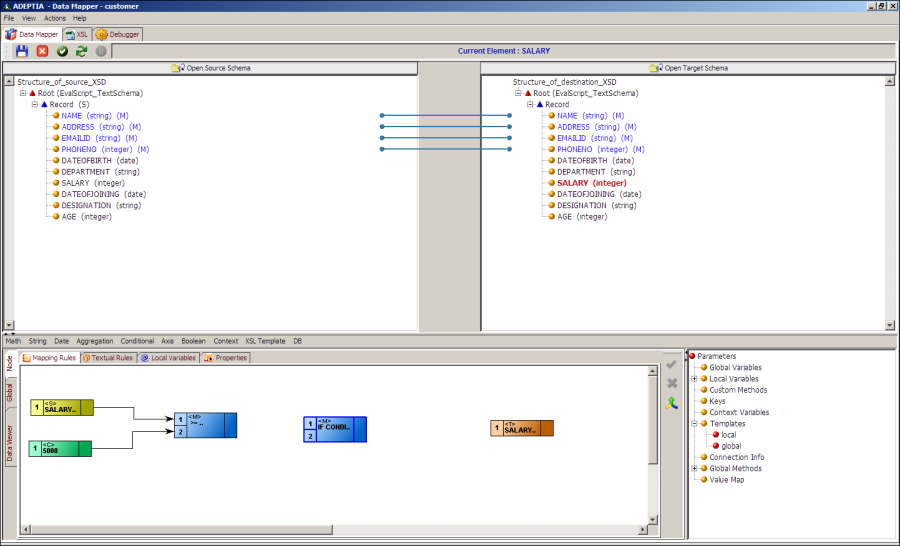Select source DEPARTMENT (string) element
This screenshot has width=900, height=546.
click(100, 172)
